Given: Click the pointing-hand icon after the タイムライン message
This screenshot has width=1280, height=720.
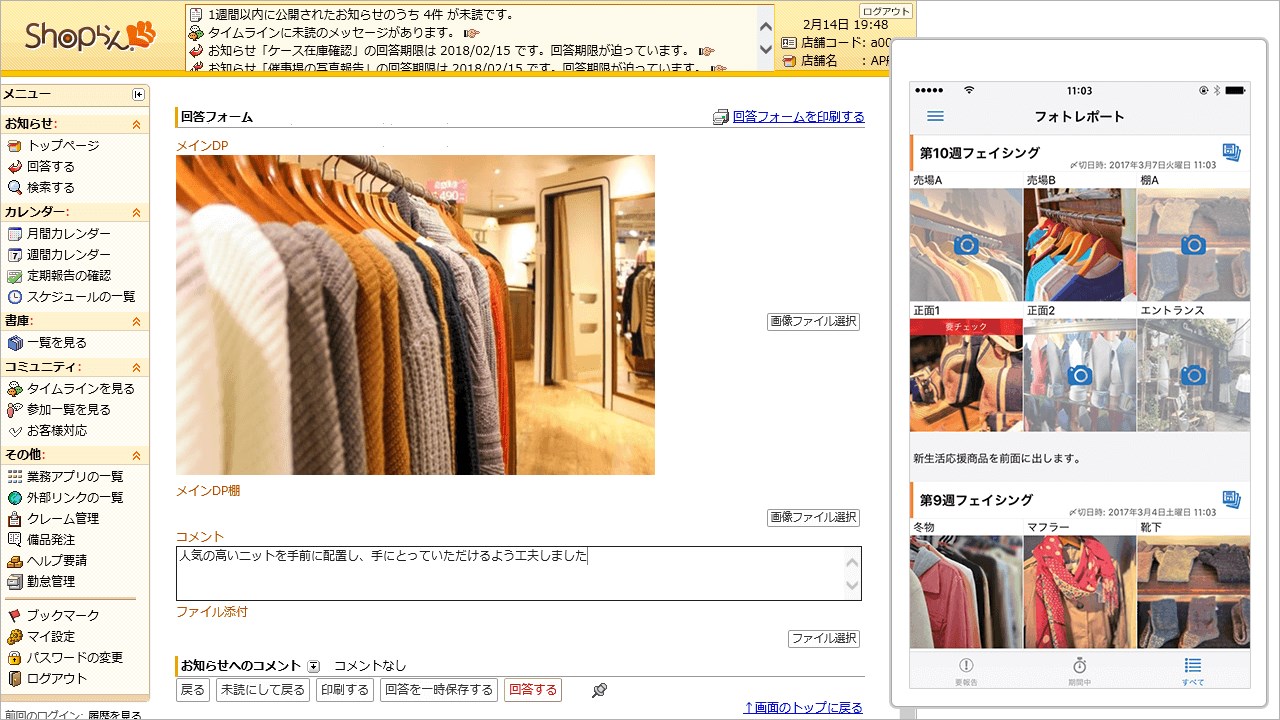Looking at the screenshot, I should [472, 33].
